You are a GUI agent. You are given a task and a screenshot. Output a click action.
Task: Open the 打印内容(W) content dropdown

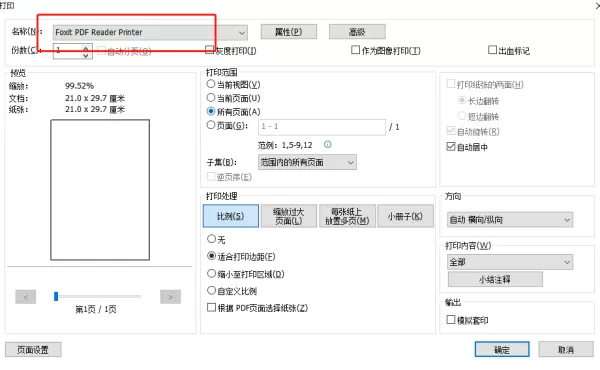pyautogui.click(x=510, y=262)
